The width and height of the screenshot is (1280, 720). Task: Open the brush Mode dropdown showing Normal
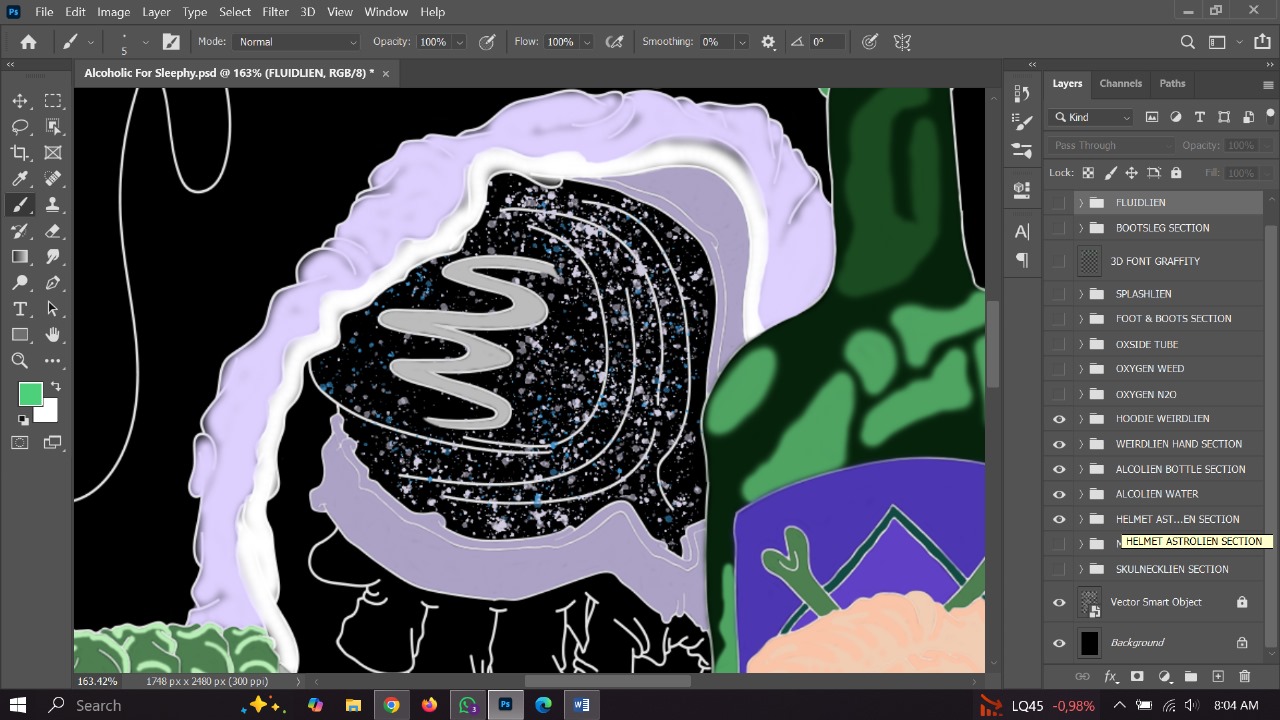296,41
